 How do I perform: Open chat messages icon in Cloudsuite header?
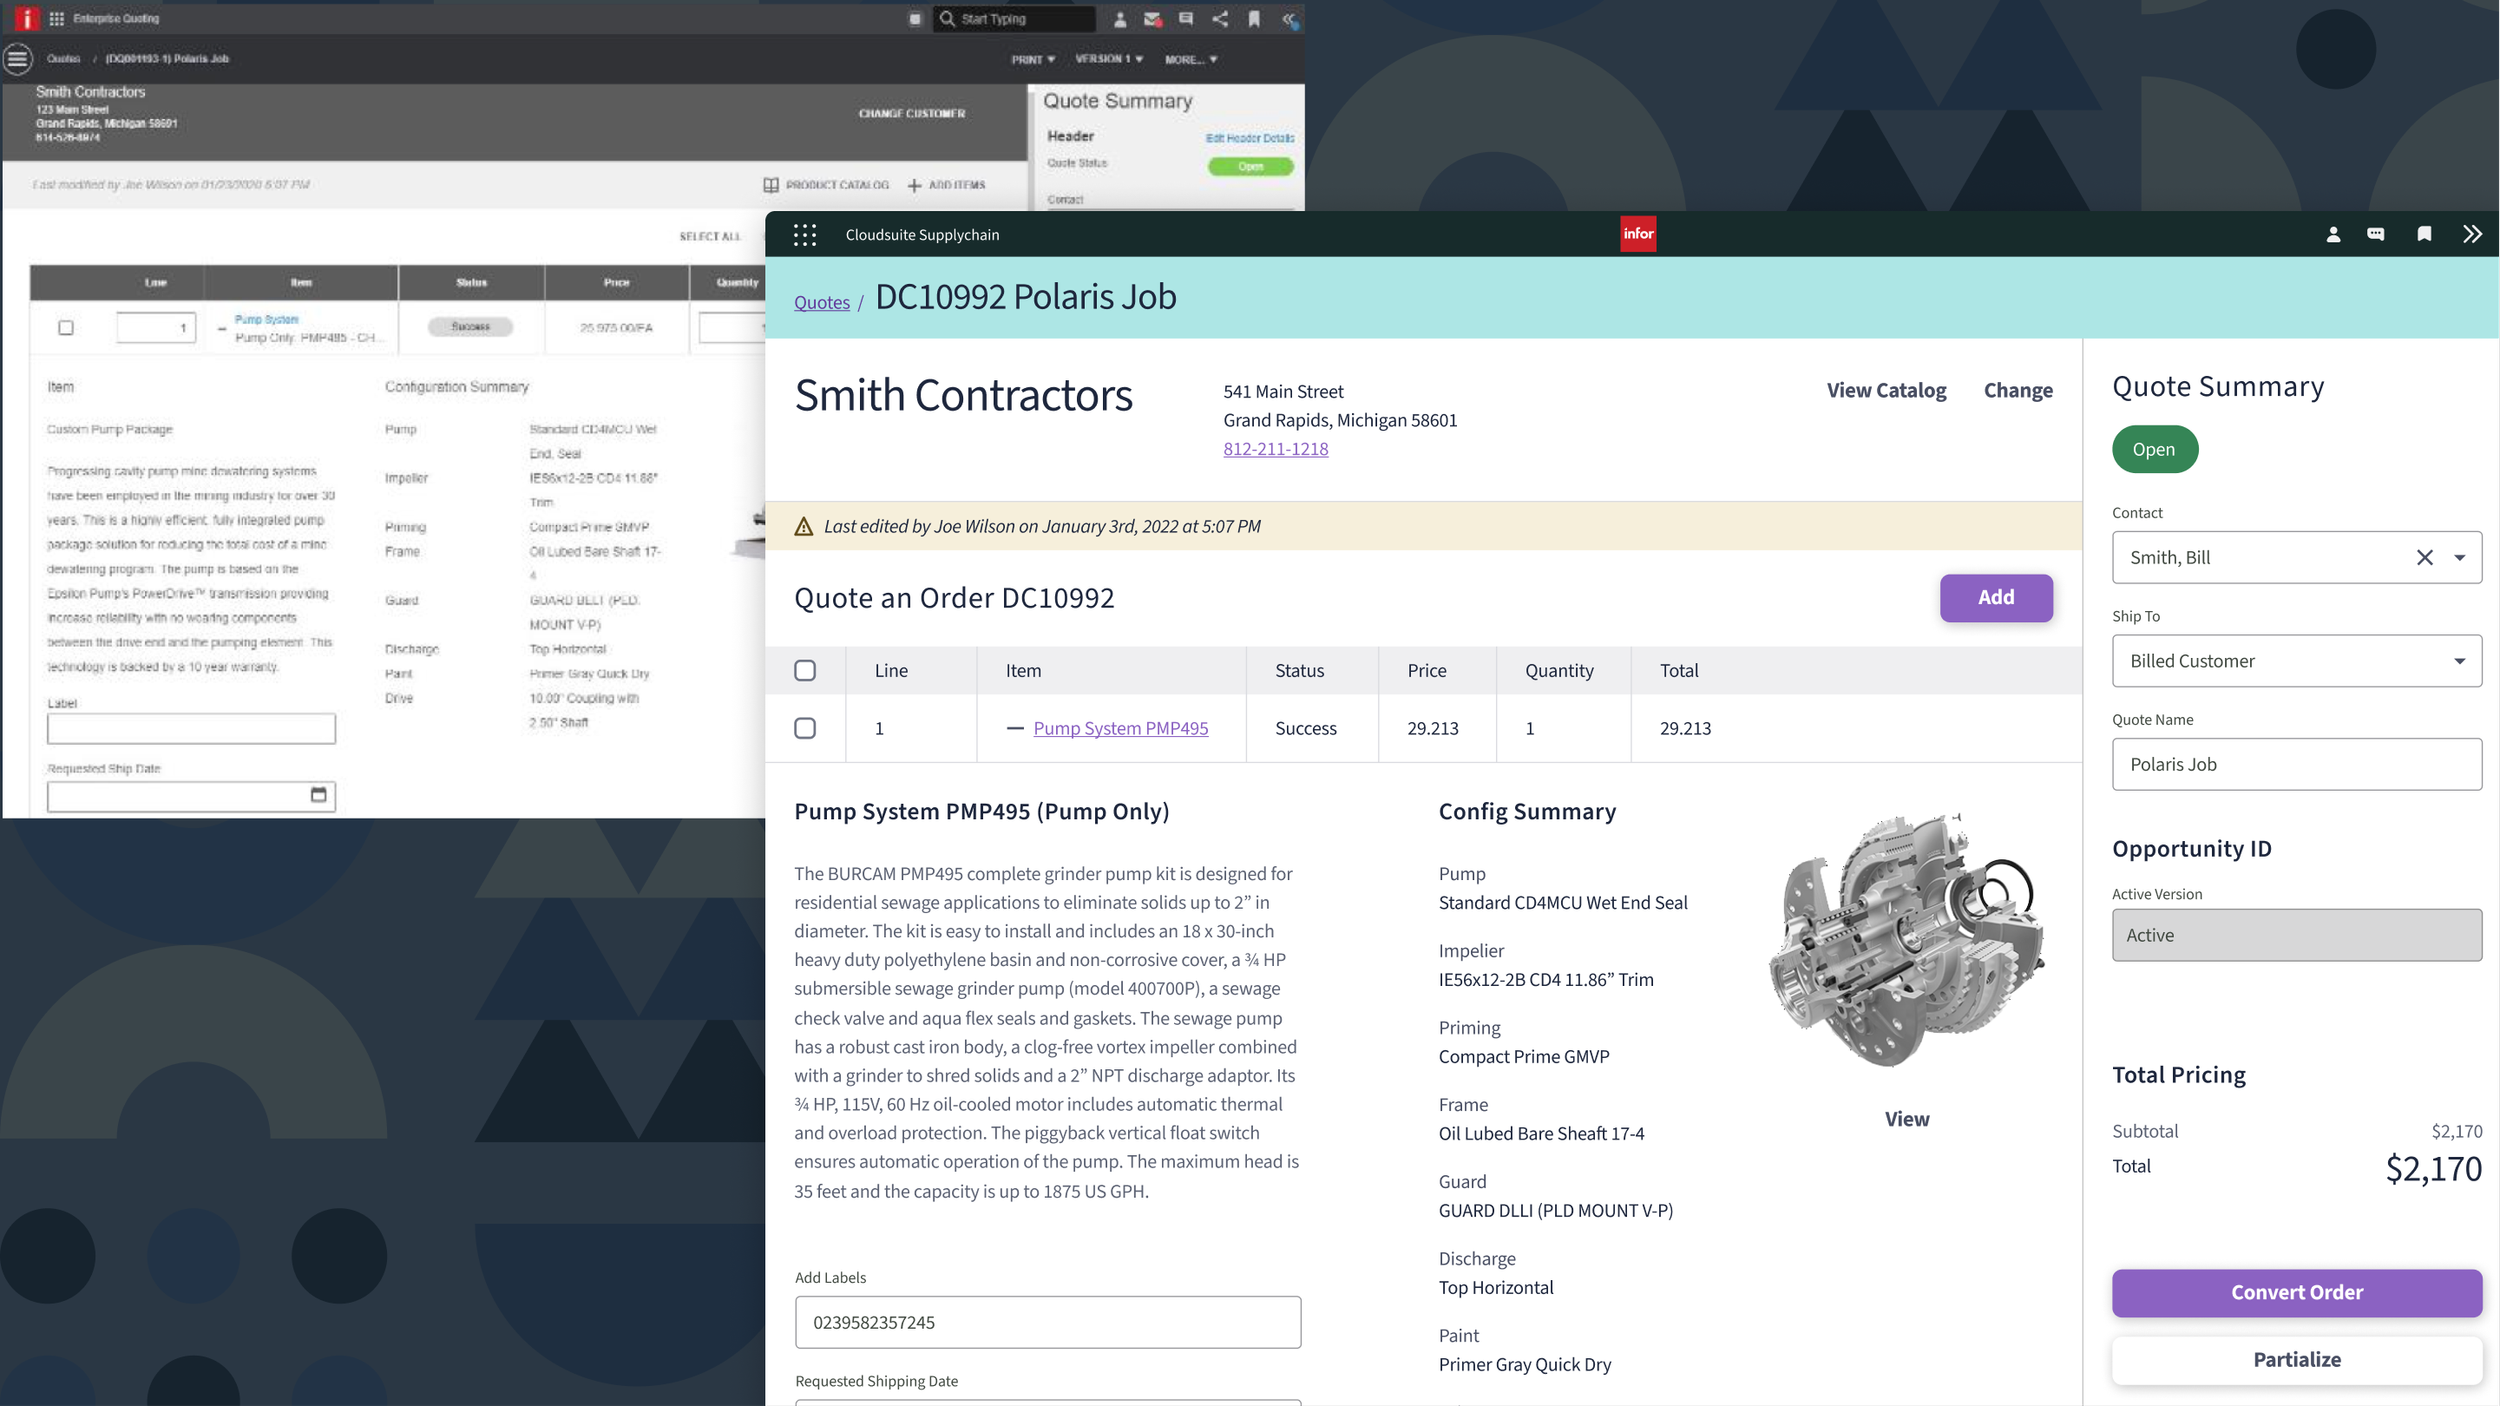2376,234
